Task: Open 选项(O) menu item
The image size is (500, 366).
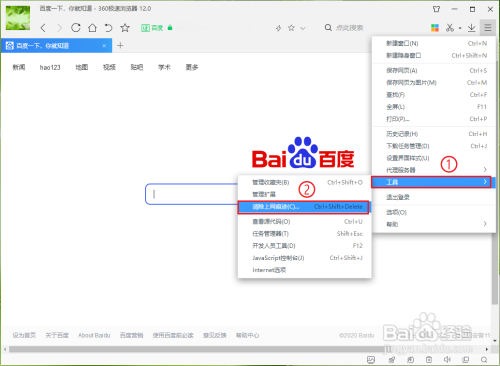Action: pos(433,212)
